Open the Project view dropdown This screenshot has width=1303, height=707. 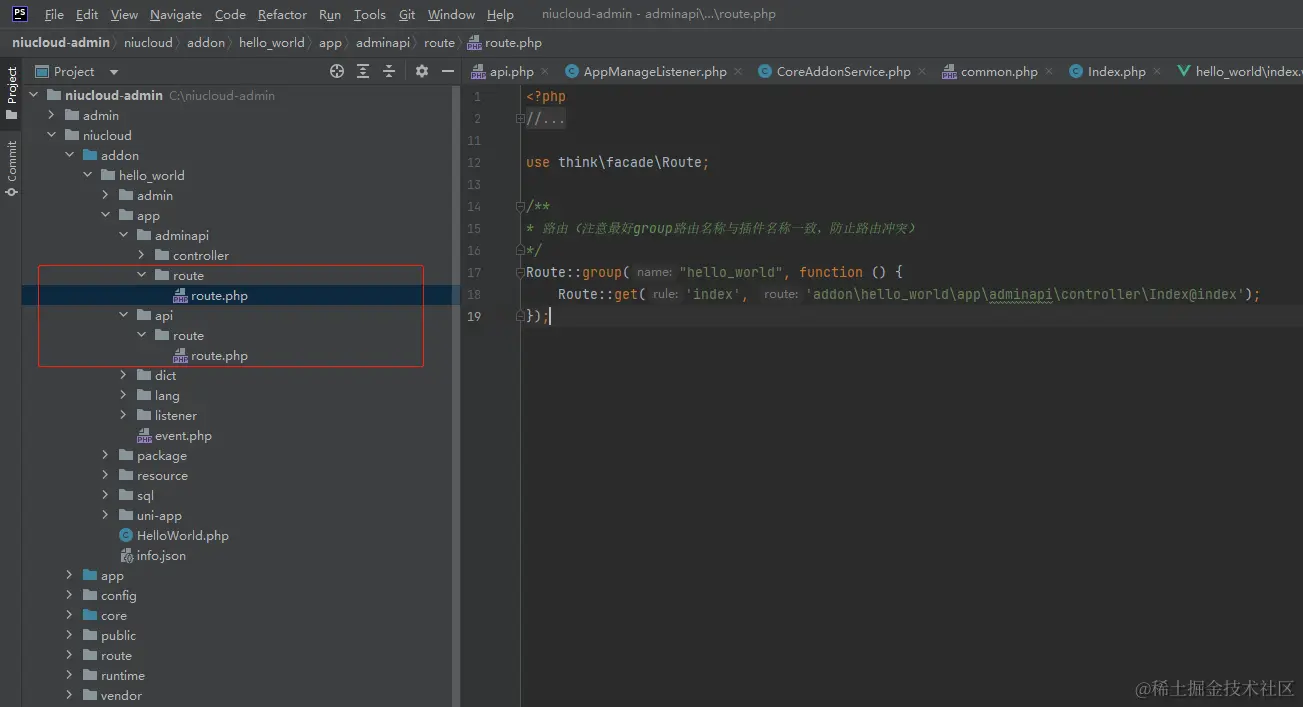point(114,72)
